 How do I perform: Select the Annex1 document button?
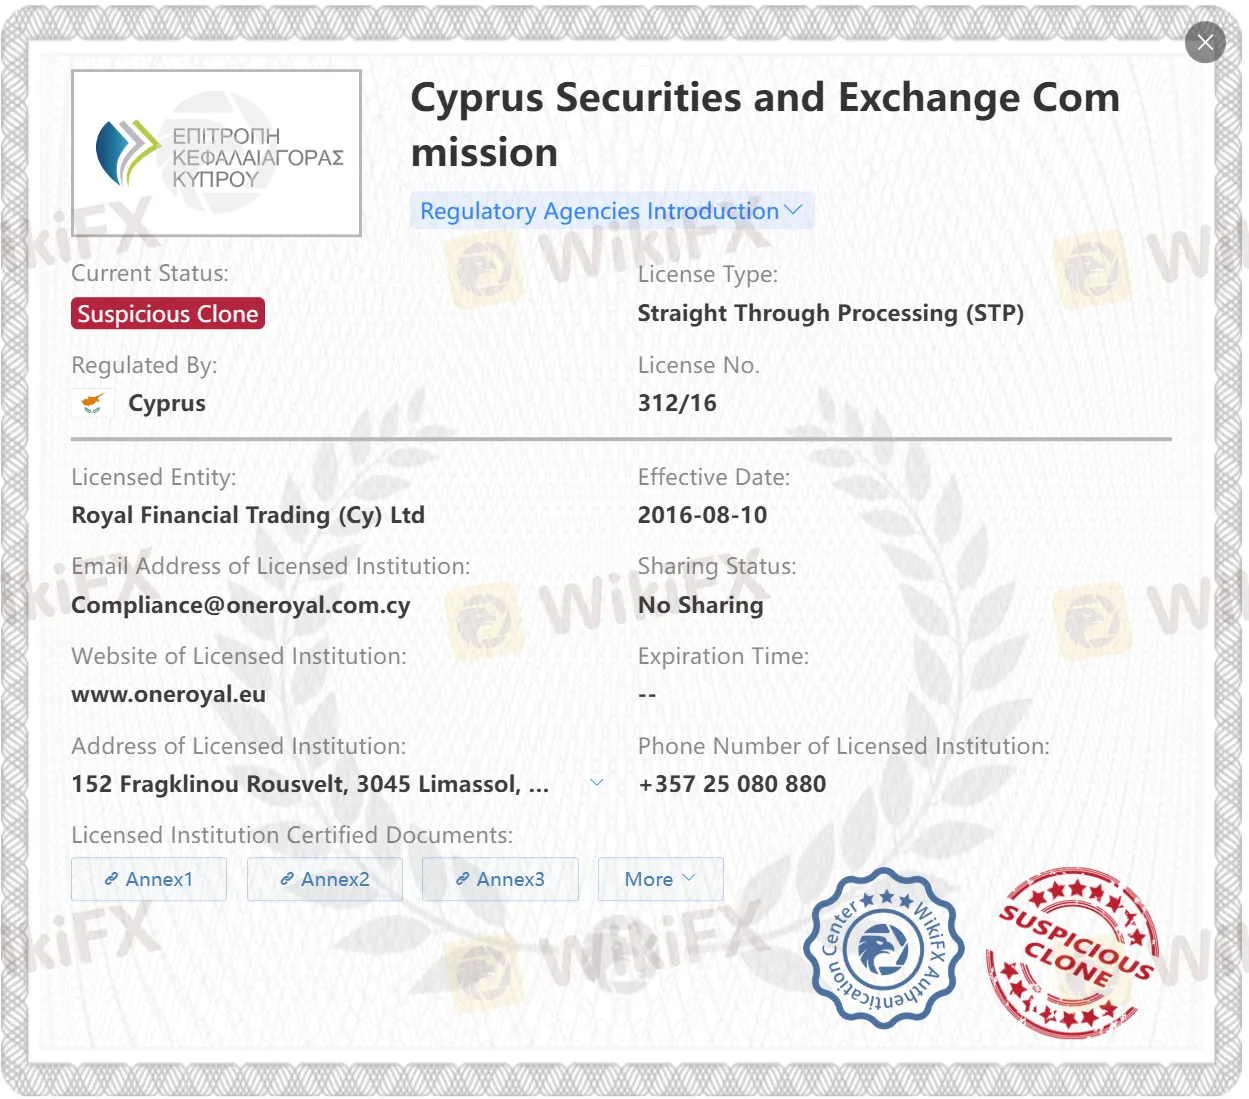148,878
